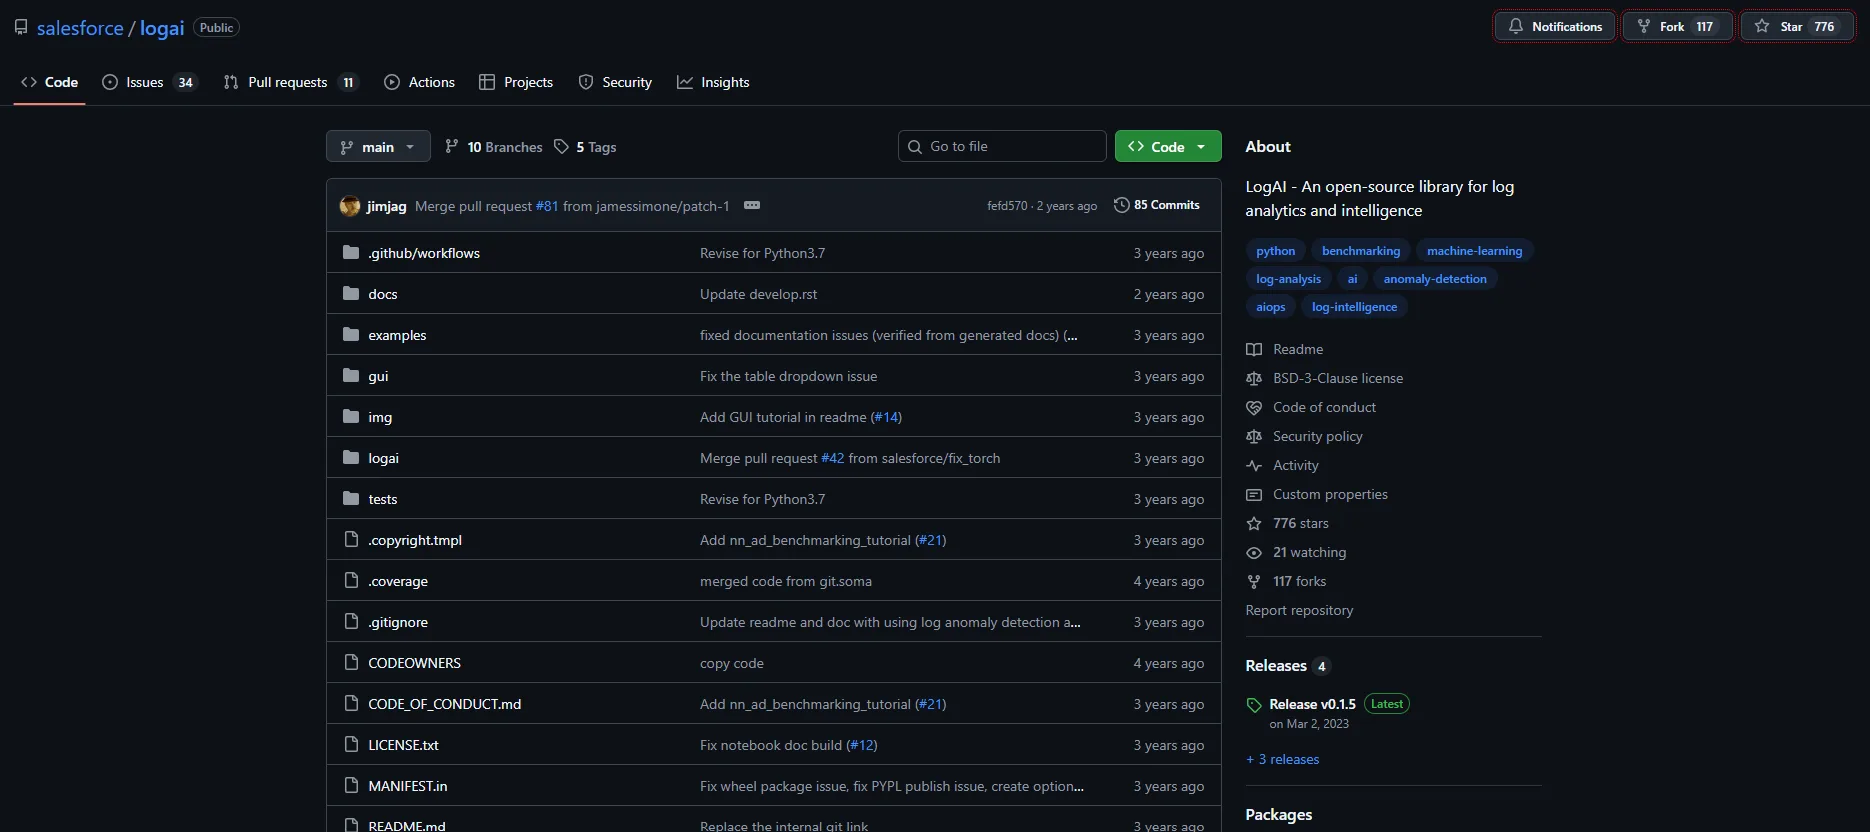1870x832 pixels.
Task: Open the main branch dropdown
Action: [x=378, y=147]
